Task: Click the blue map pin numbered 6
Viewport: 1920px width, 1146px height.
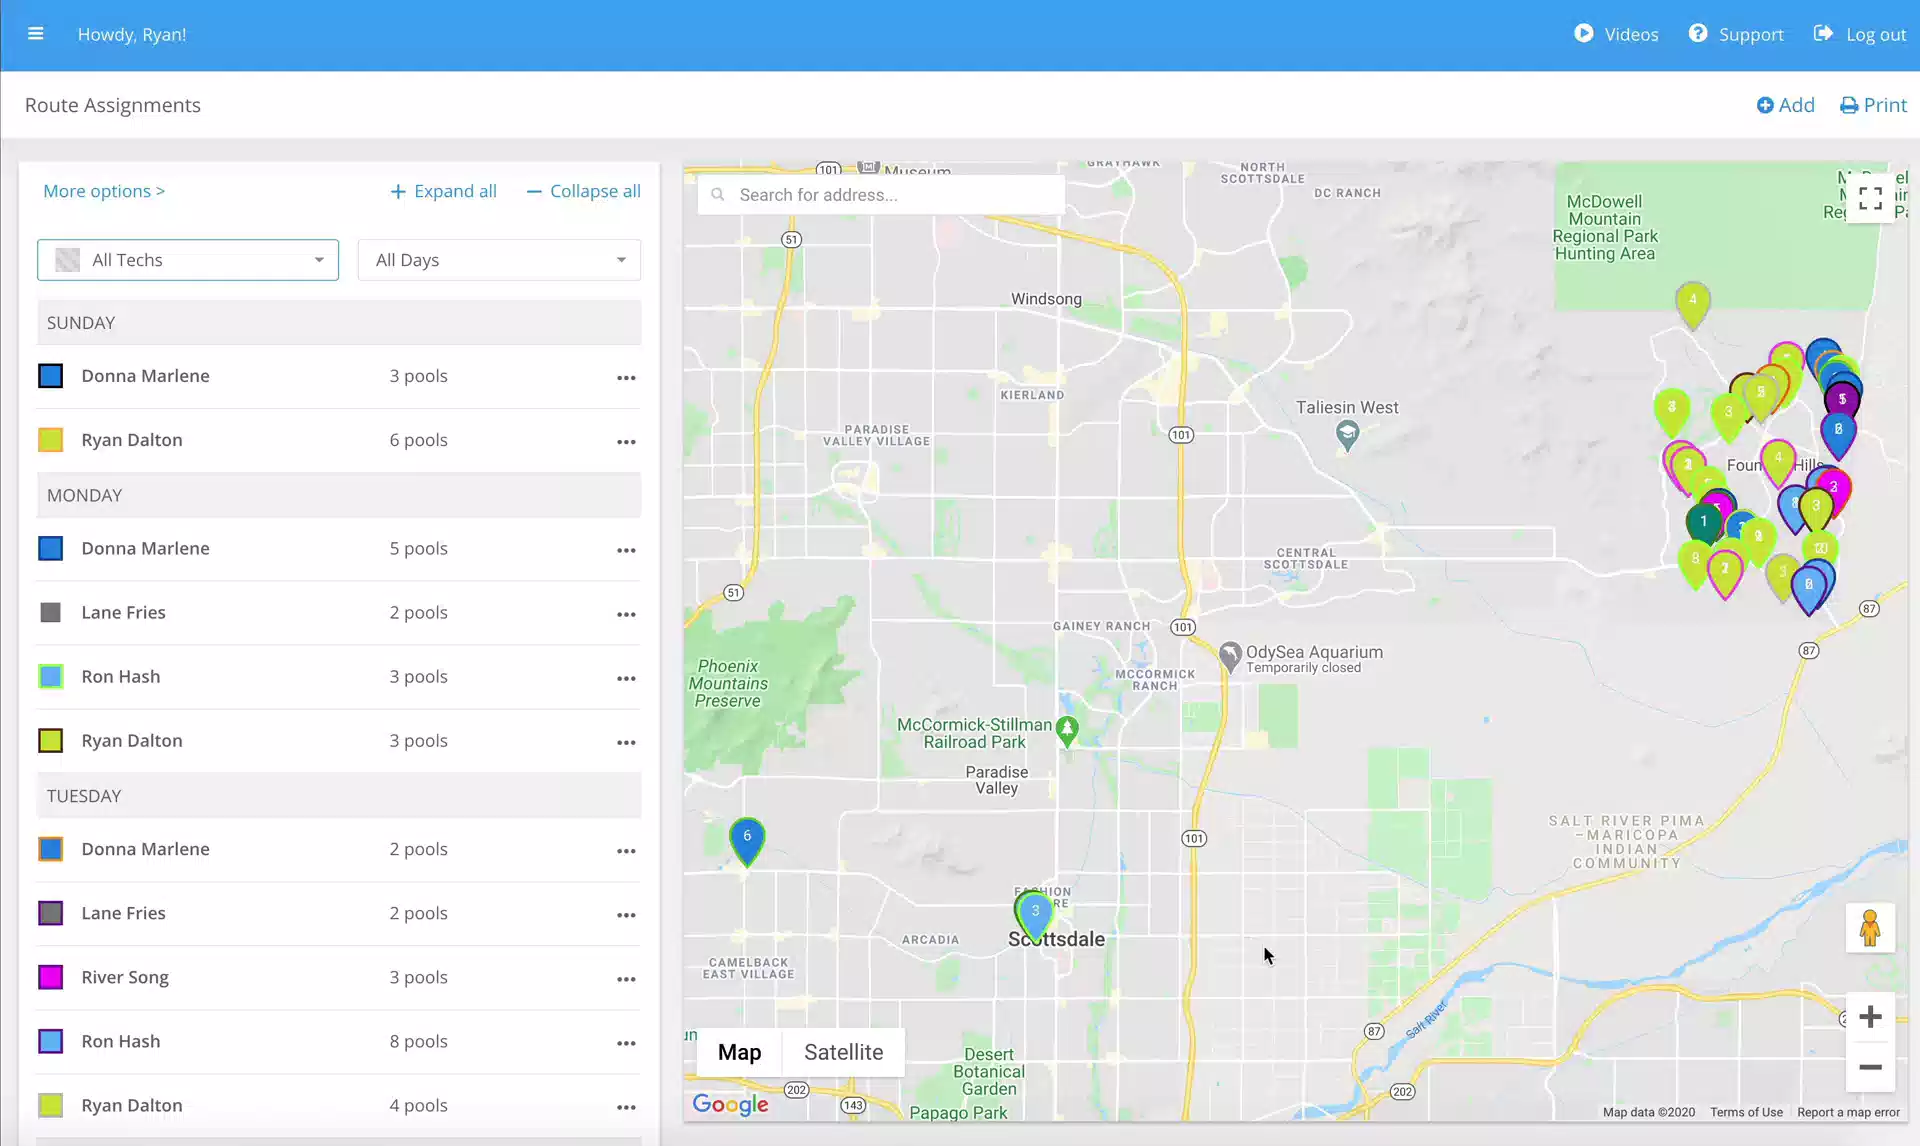Action: [x=747, y=840]
